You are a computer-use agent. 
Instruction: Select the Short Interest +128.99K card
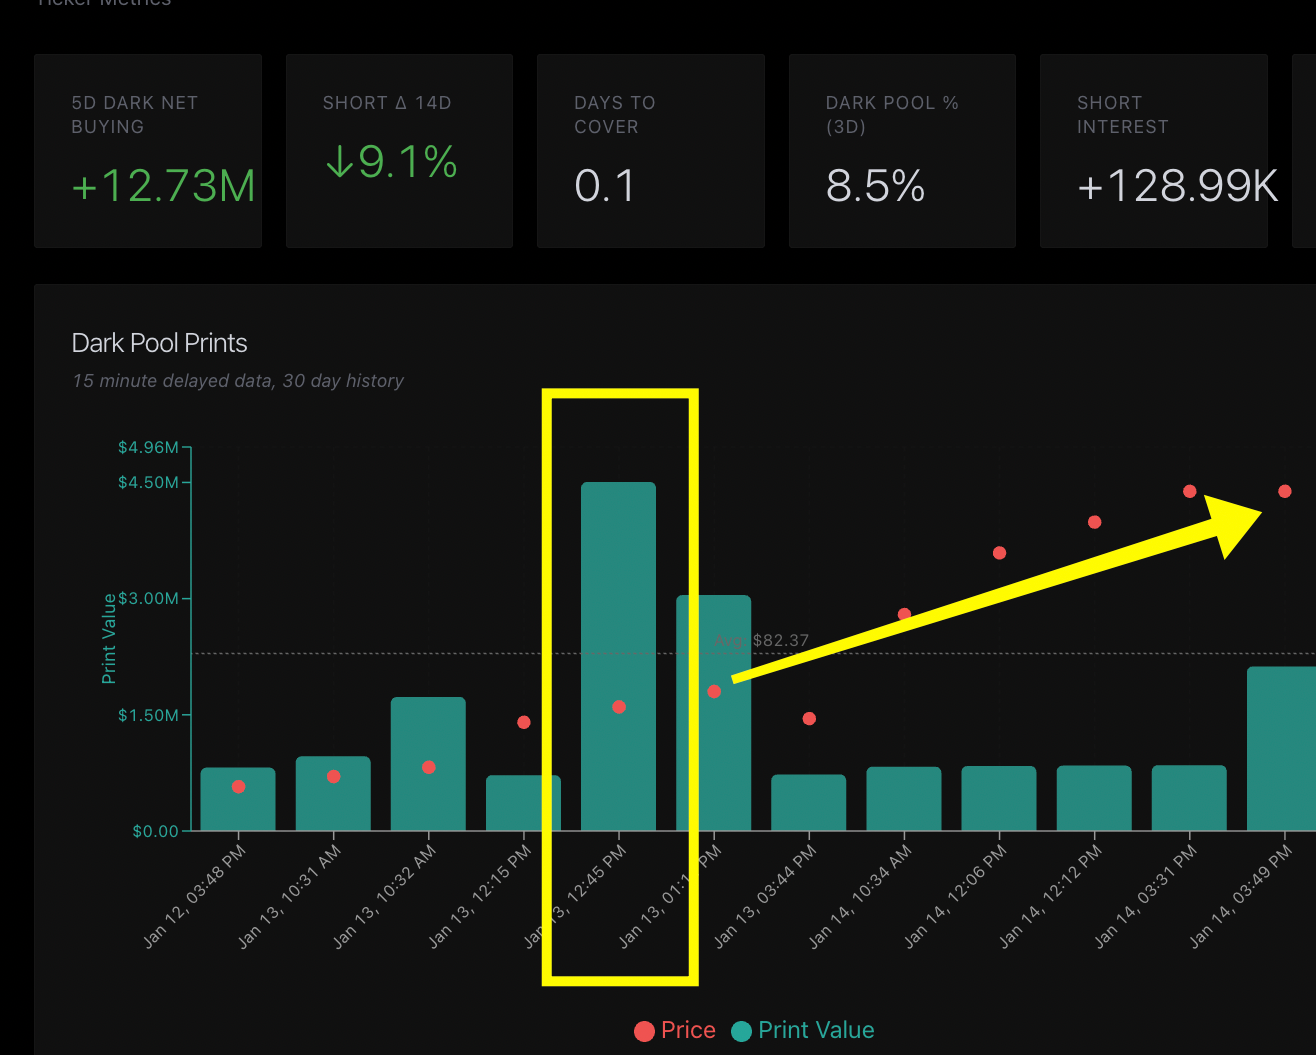pos(1153,151)
